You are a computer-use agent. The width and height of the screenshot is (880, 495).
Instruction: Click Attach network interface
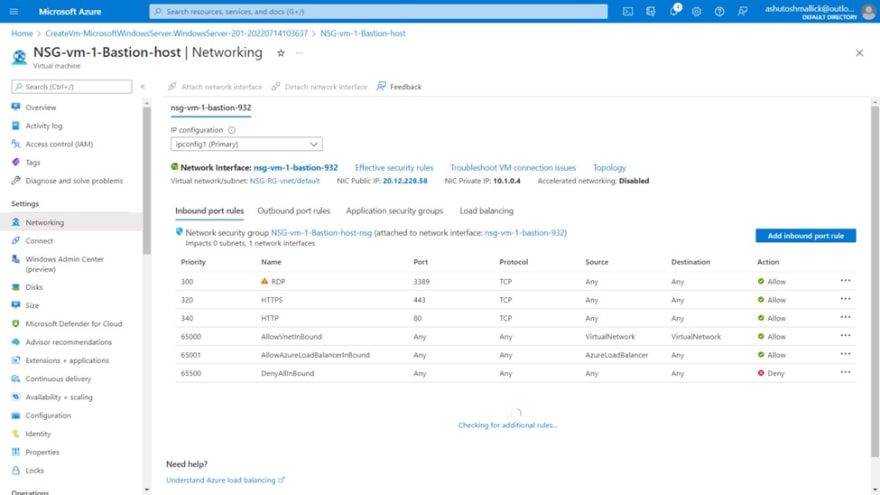(x=215, y=86)
